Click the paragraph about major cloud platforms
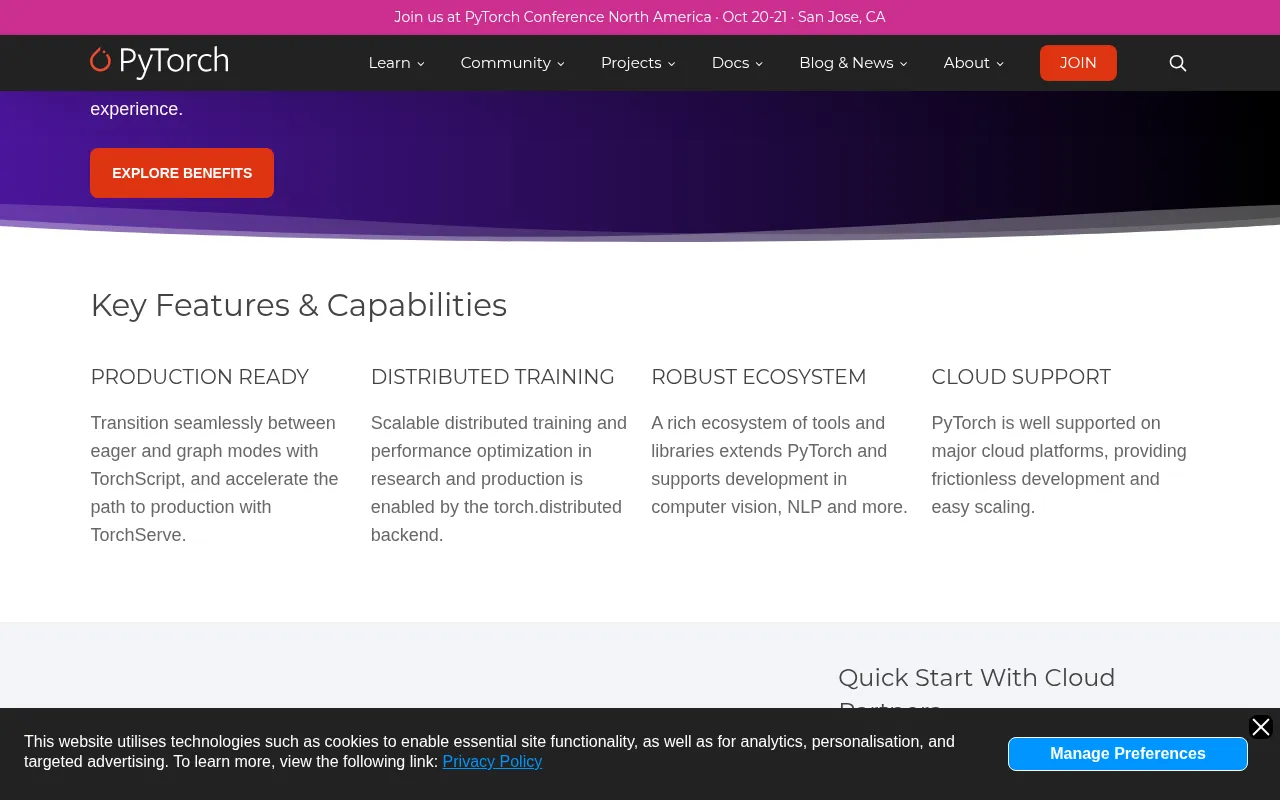 point(1060,465)
